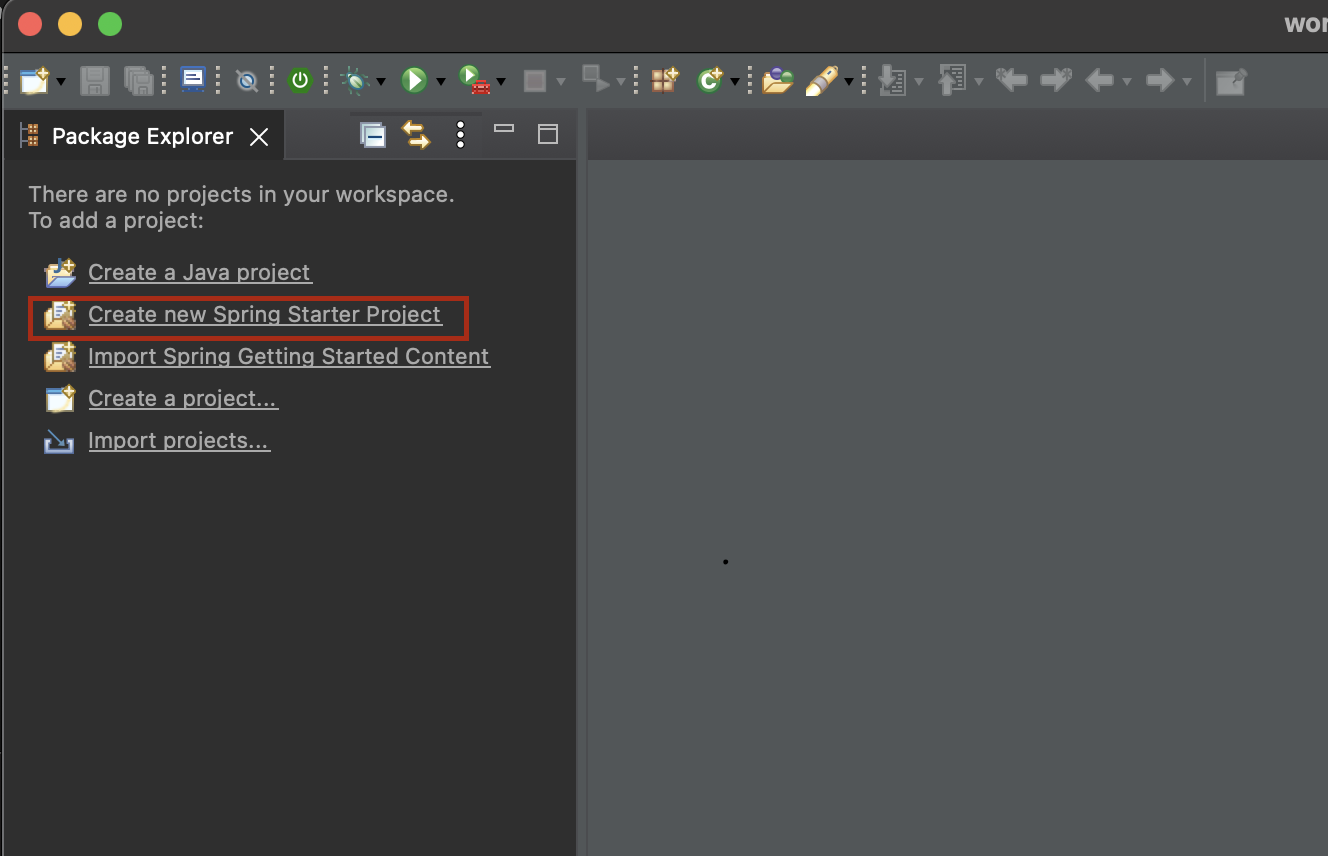This screenshot has height=856, width=1328.
Task: Click the Relaunch square-with-play icon
Action: (596, 80)
